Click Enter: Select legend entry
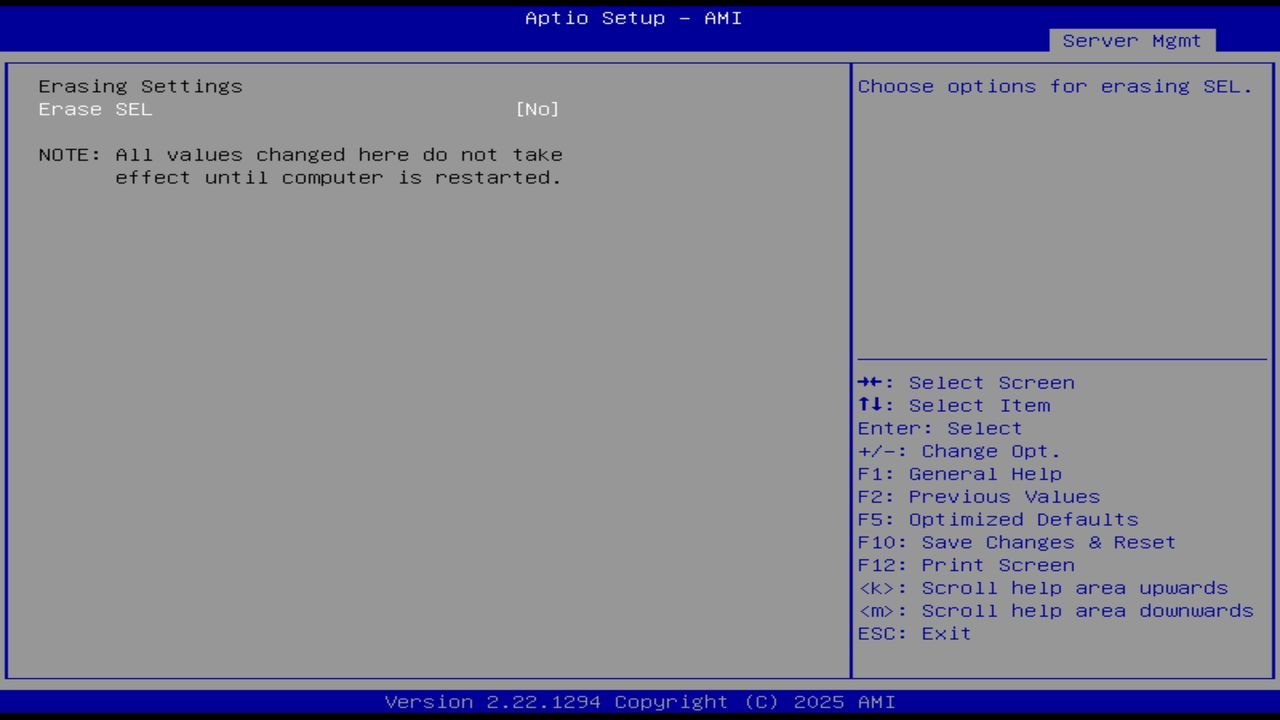This screenshot has width=1280, height=720. coord(939,428)
